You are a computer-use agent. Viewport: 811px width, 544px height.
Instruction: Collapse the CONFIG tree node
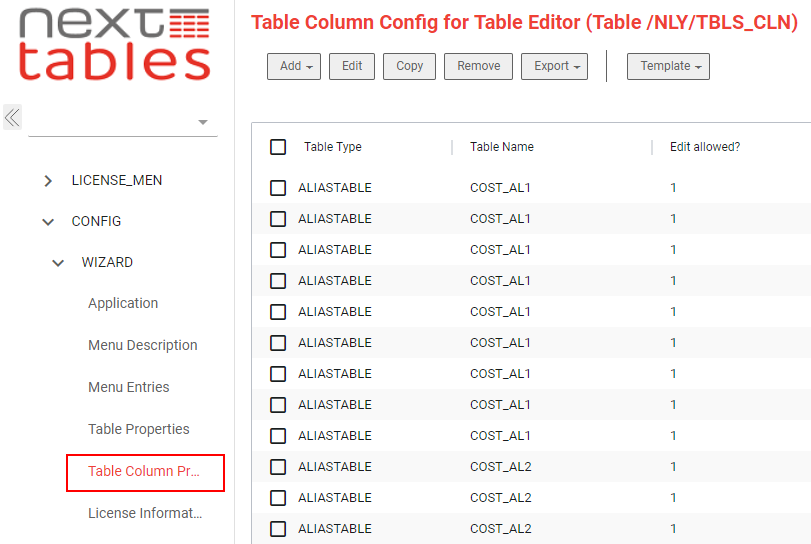(x=48, y=222)
